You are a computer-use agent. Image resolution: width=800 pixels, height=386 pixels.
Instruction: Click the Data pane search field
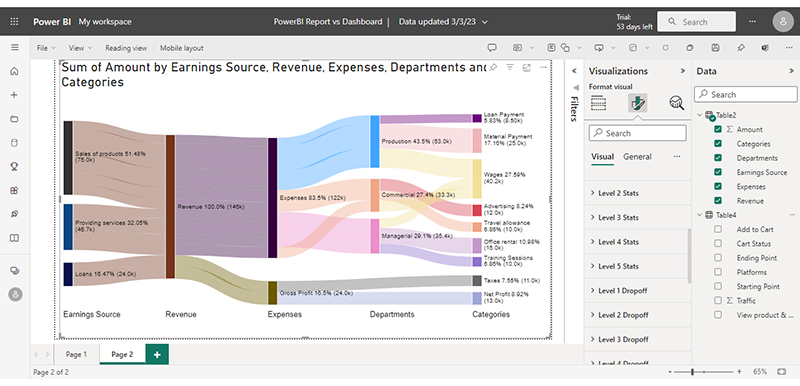pos(745,94)
